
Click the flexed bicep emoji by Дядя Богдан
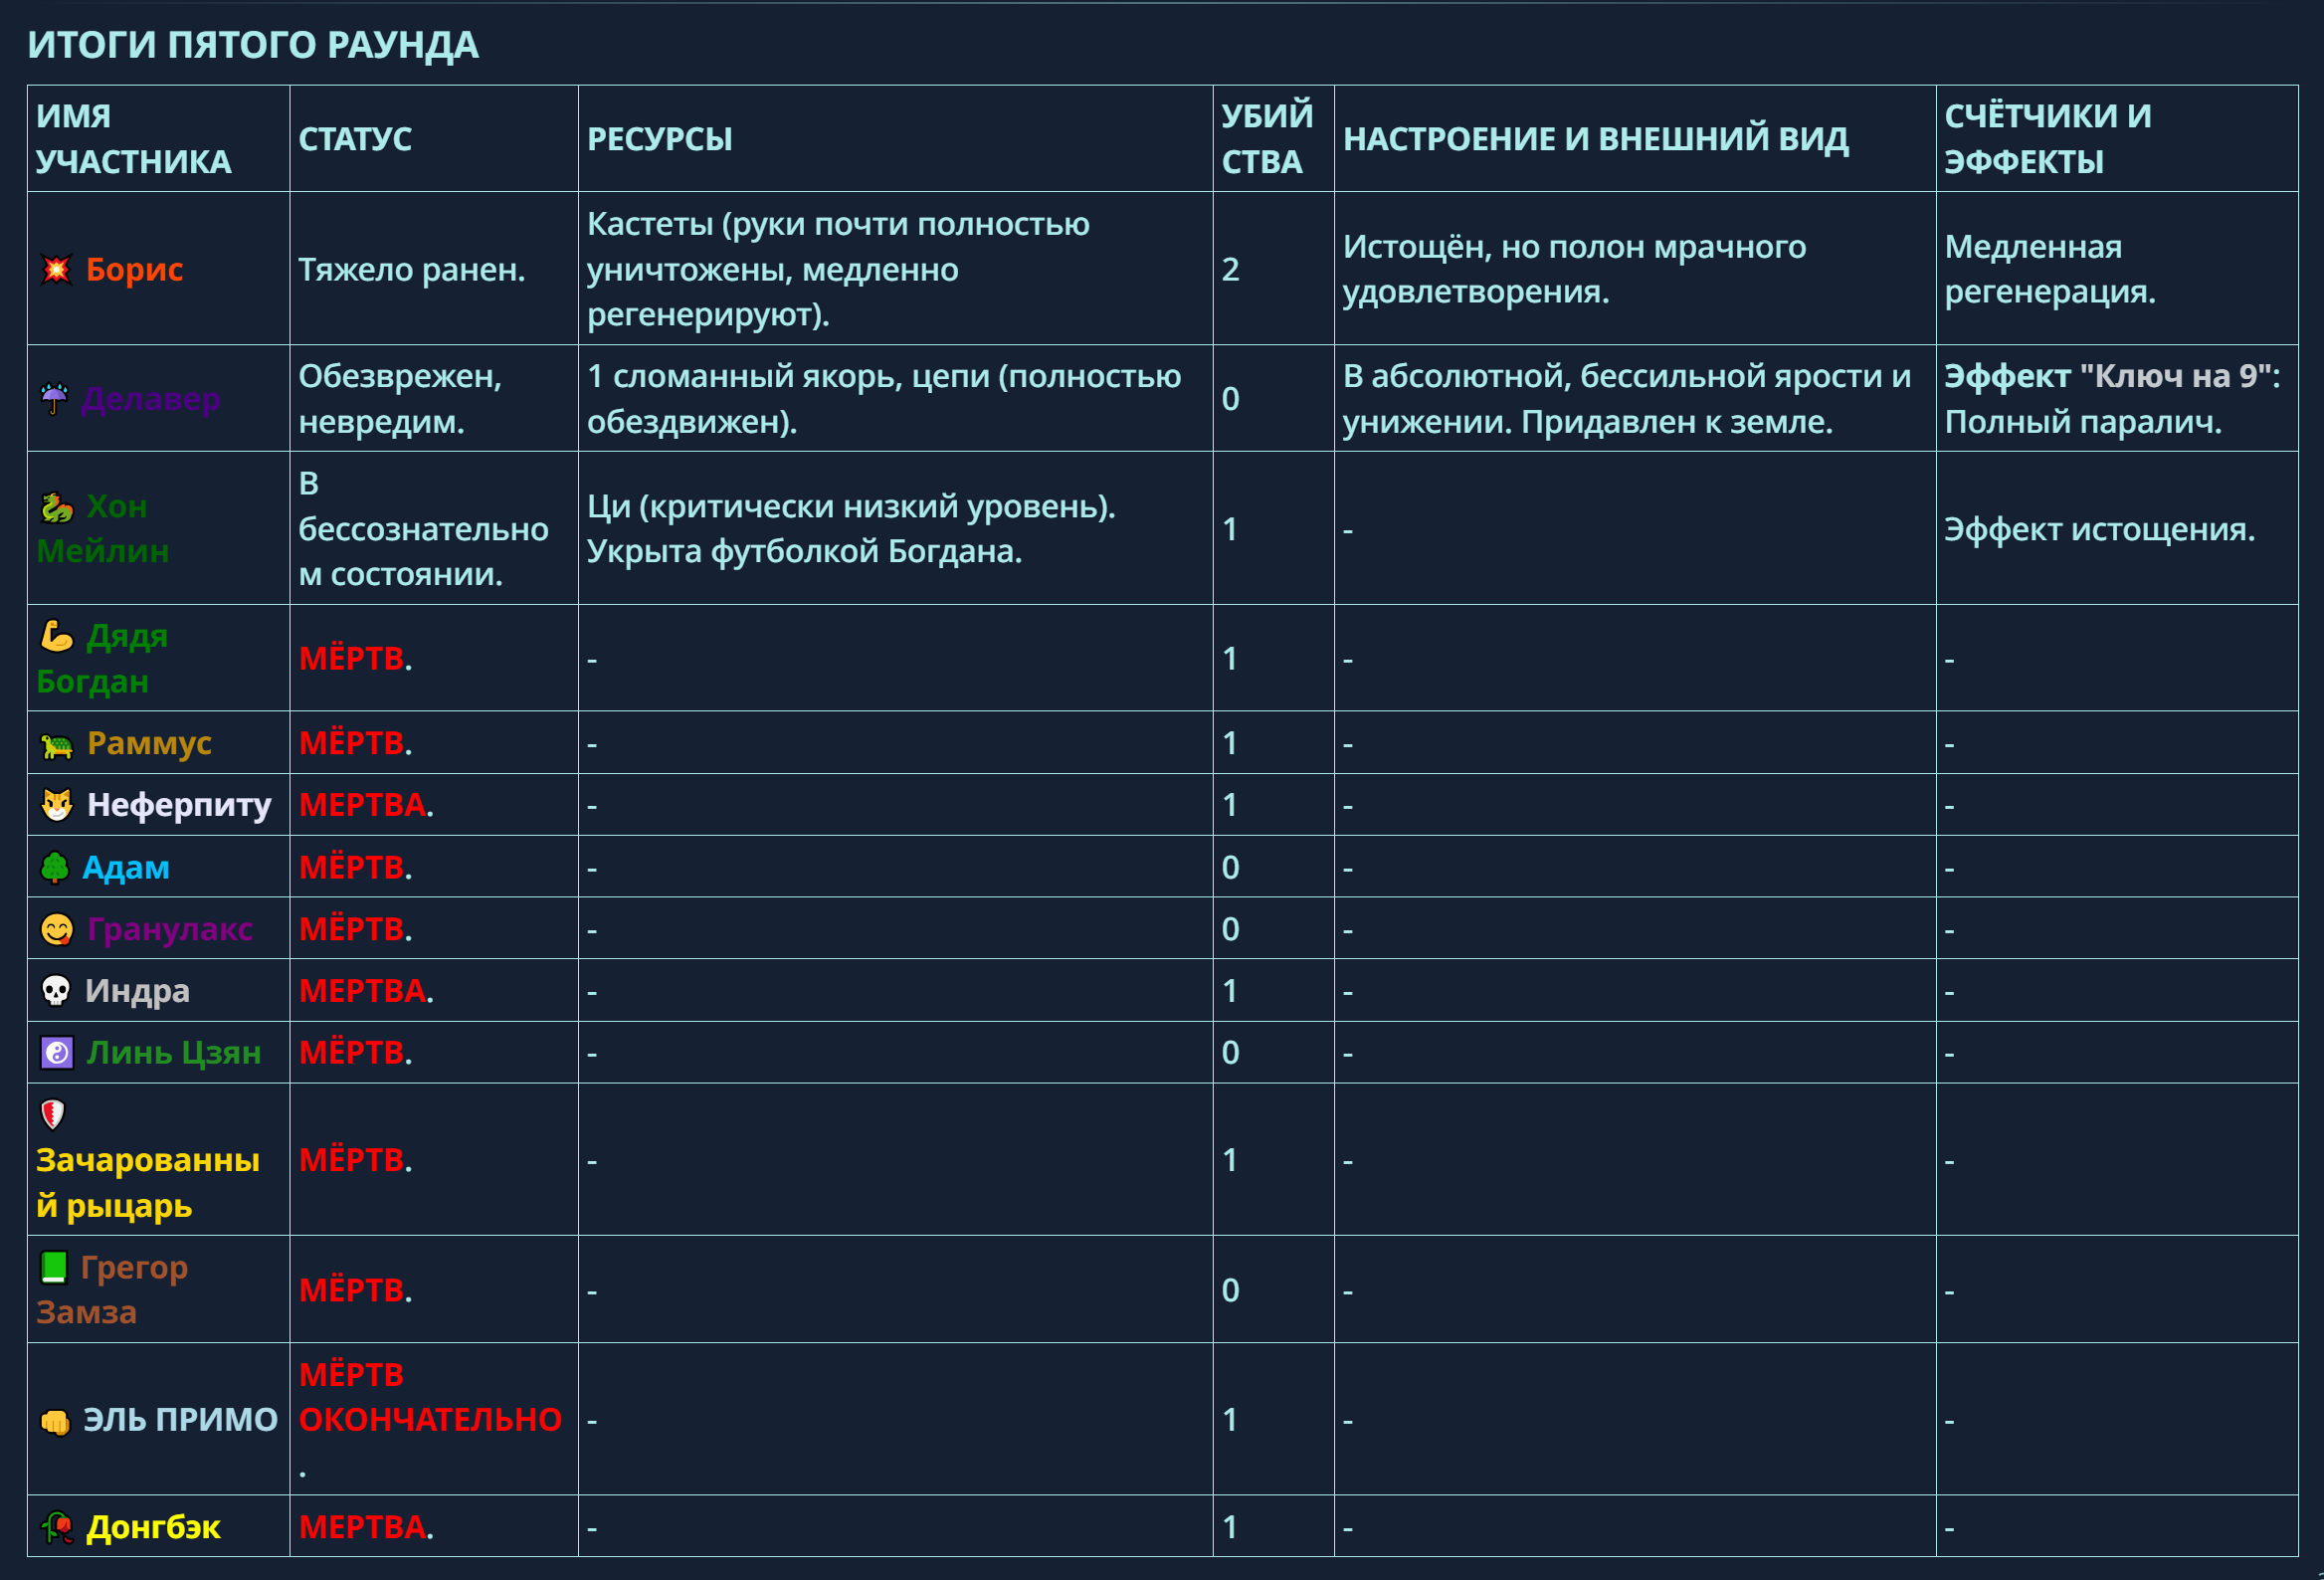pos(57,636)
